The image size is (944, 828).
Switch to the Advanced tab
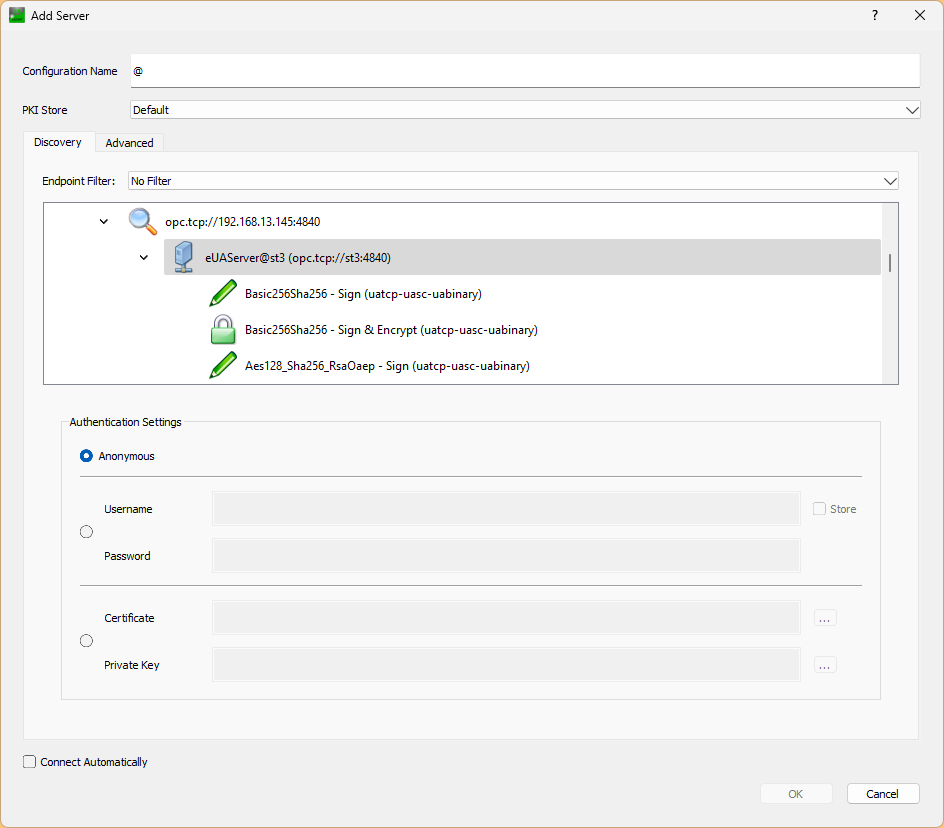pyautogui.click(x=130, y=143)
